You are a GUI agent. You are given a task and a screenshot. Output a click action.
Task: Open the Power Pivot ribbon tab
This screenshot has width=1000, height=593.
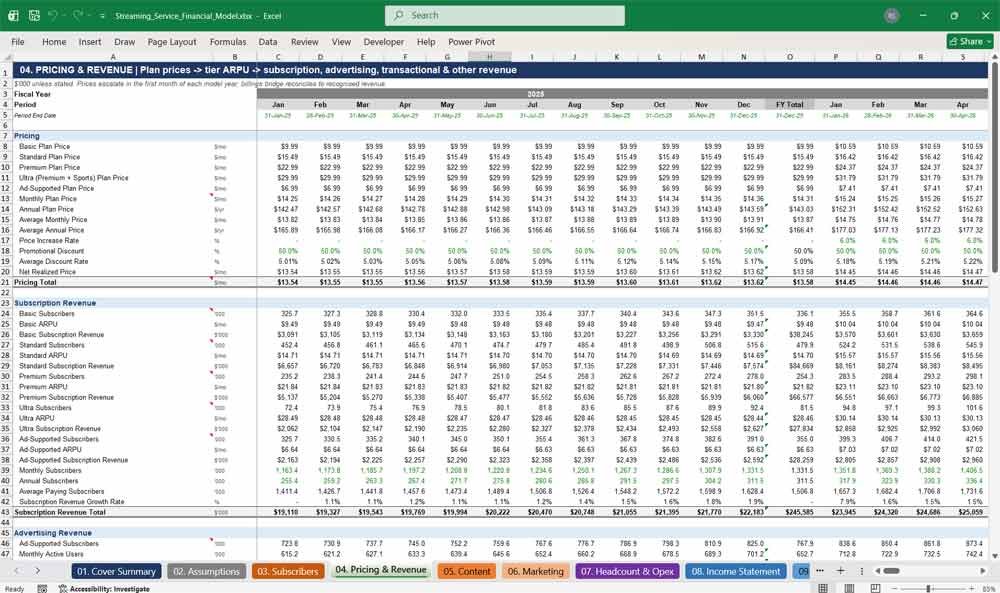[471, 41]
